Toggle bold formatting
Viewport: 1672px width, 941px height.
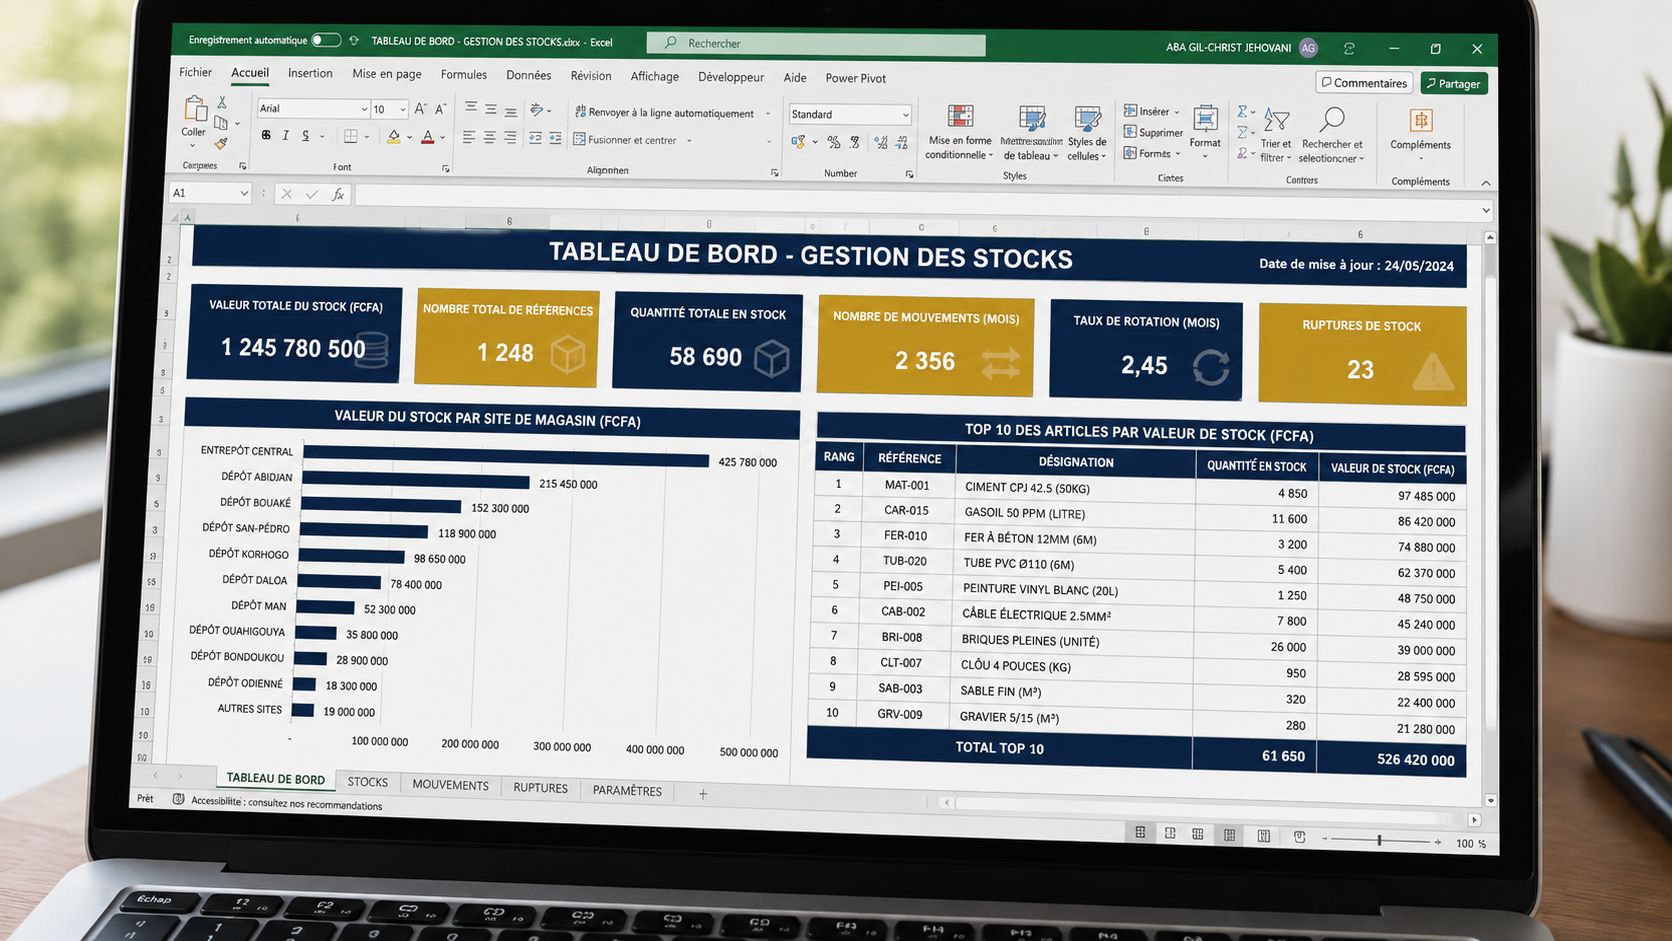click(266, 135)
